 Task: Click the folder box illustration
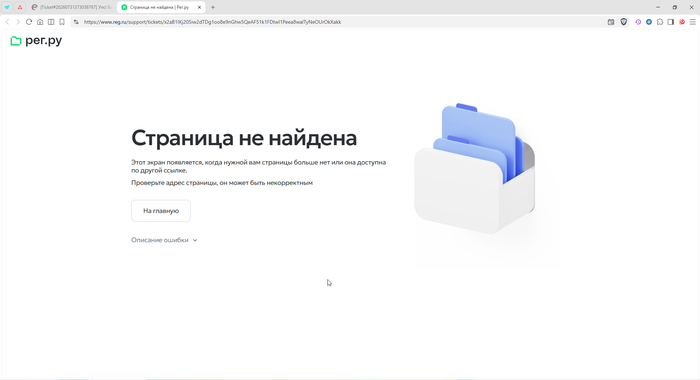[475, 169]
